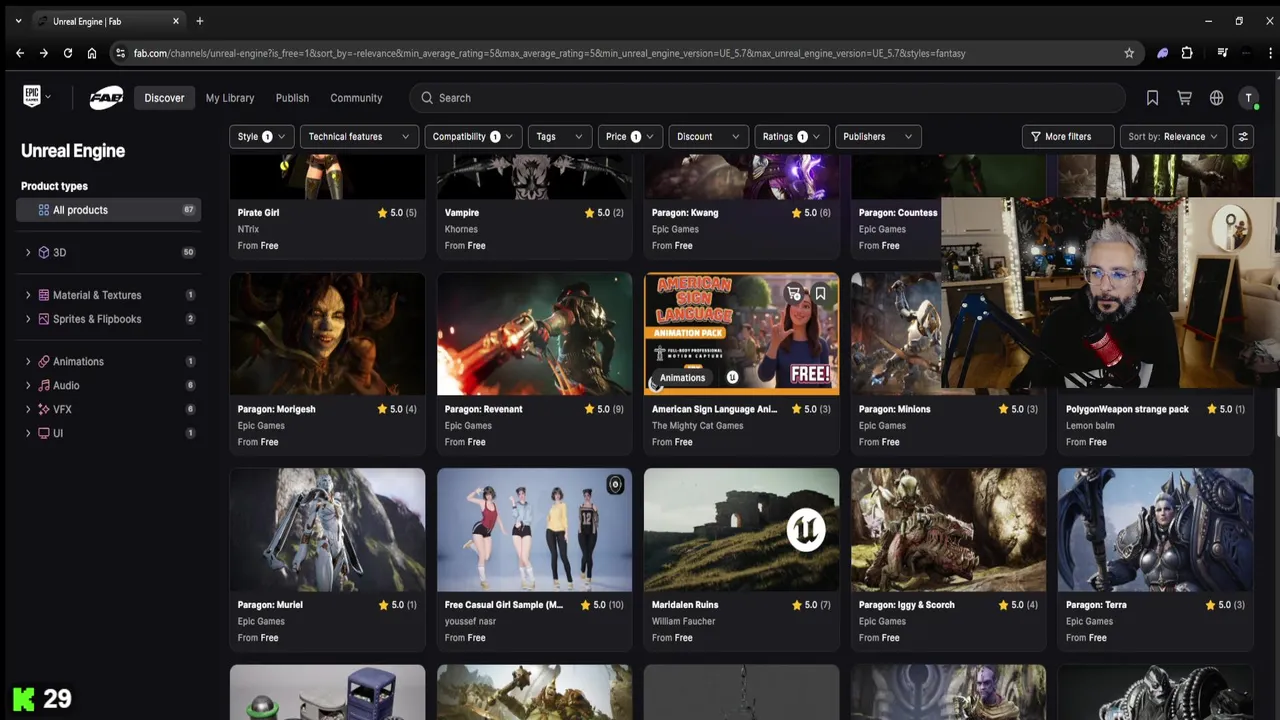Screen dimensions: 1280x720
Task: Open the shopping cart
Action: coord(1184,98)
